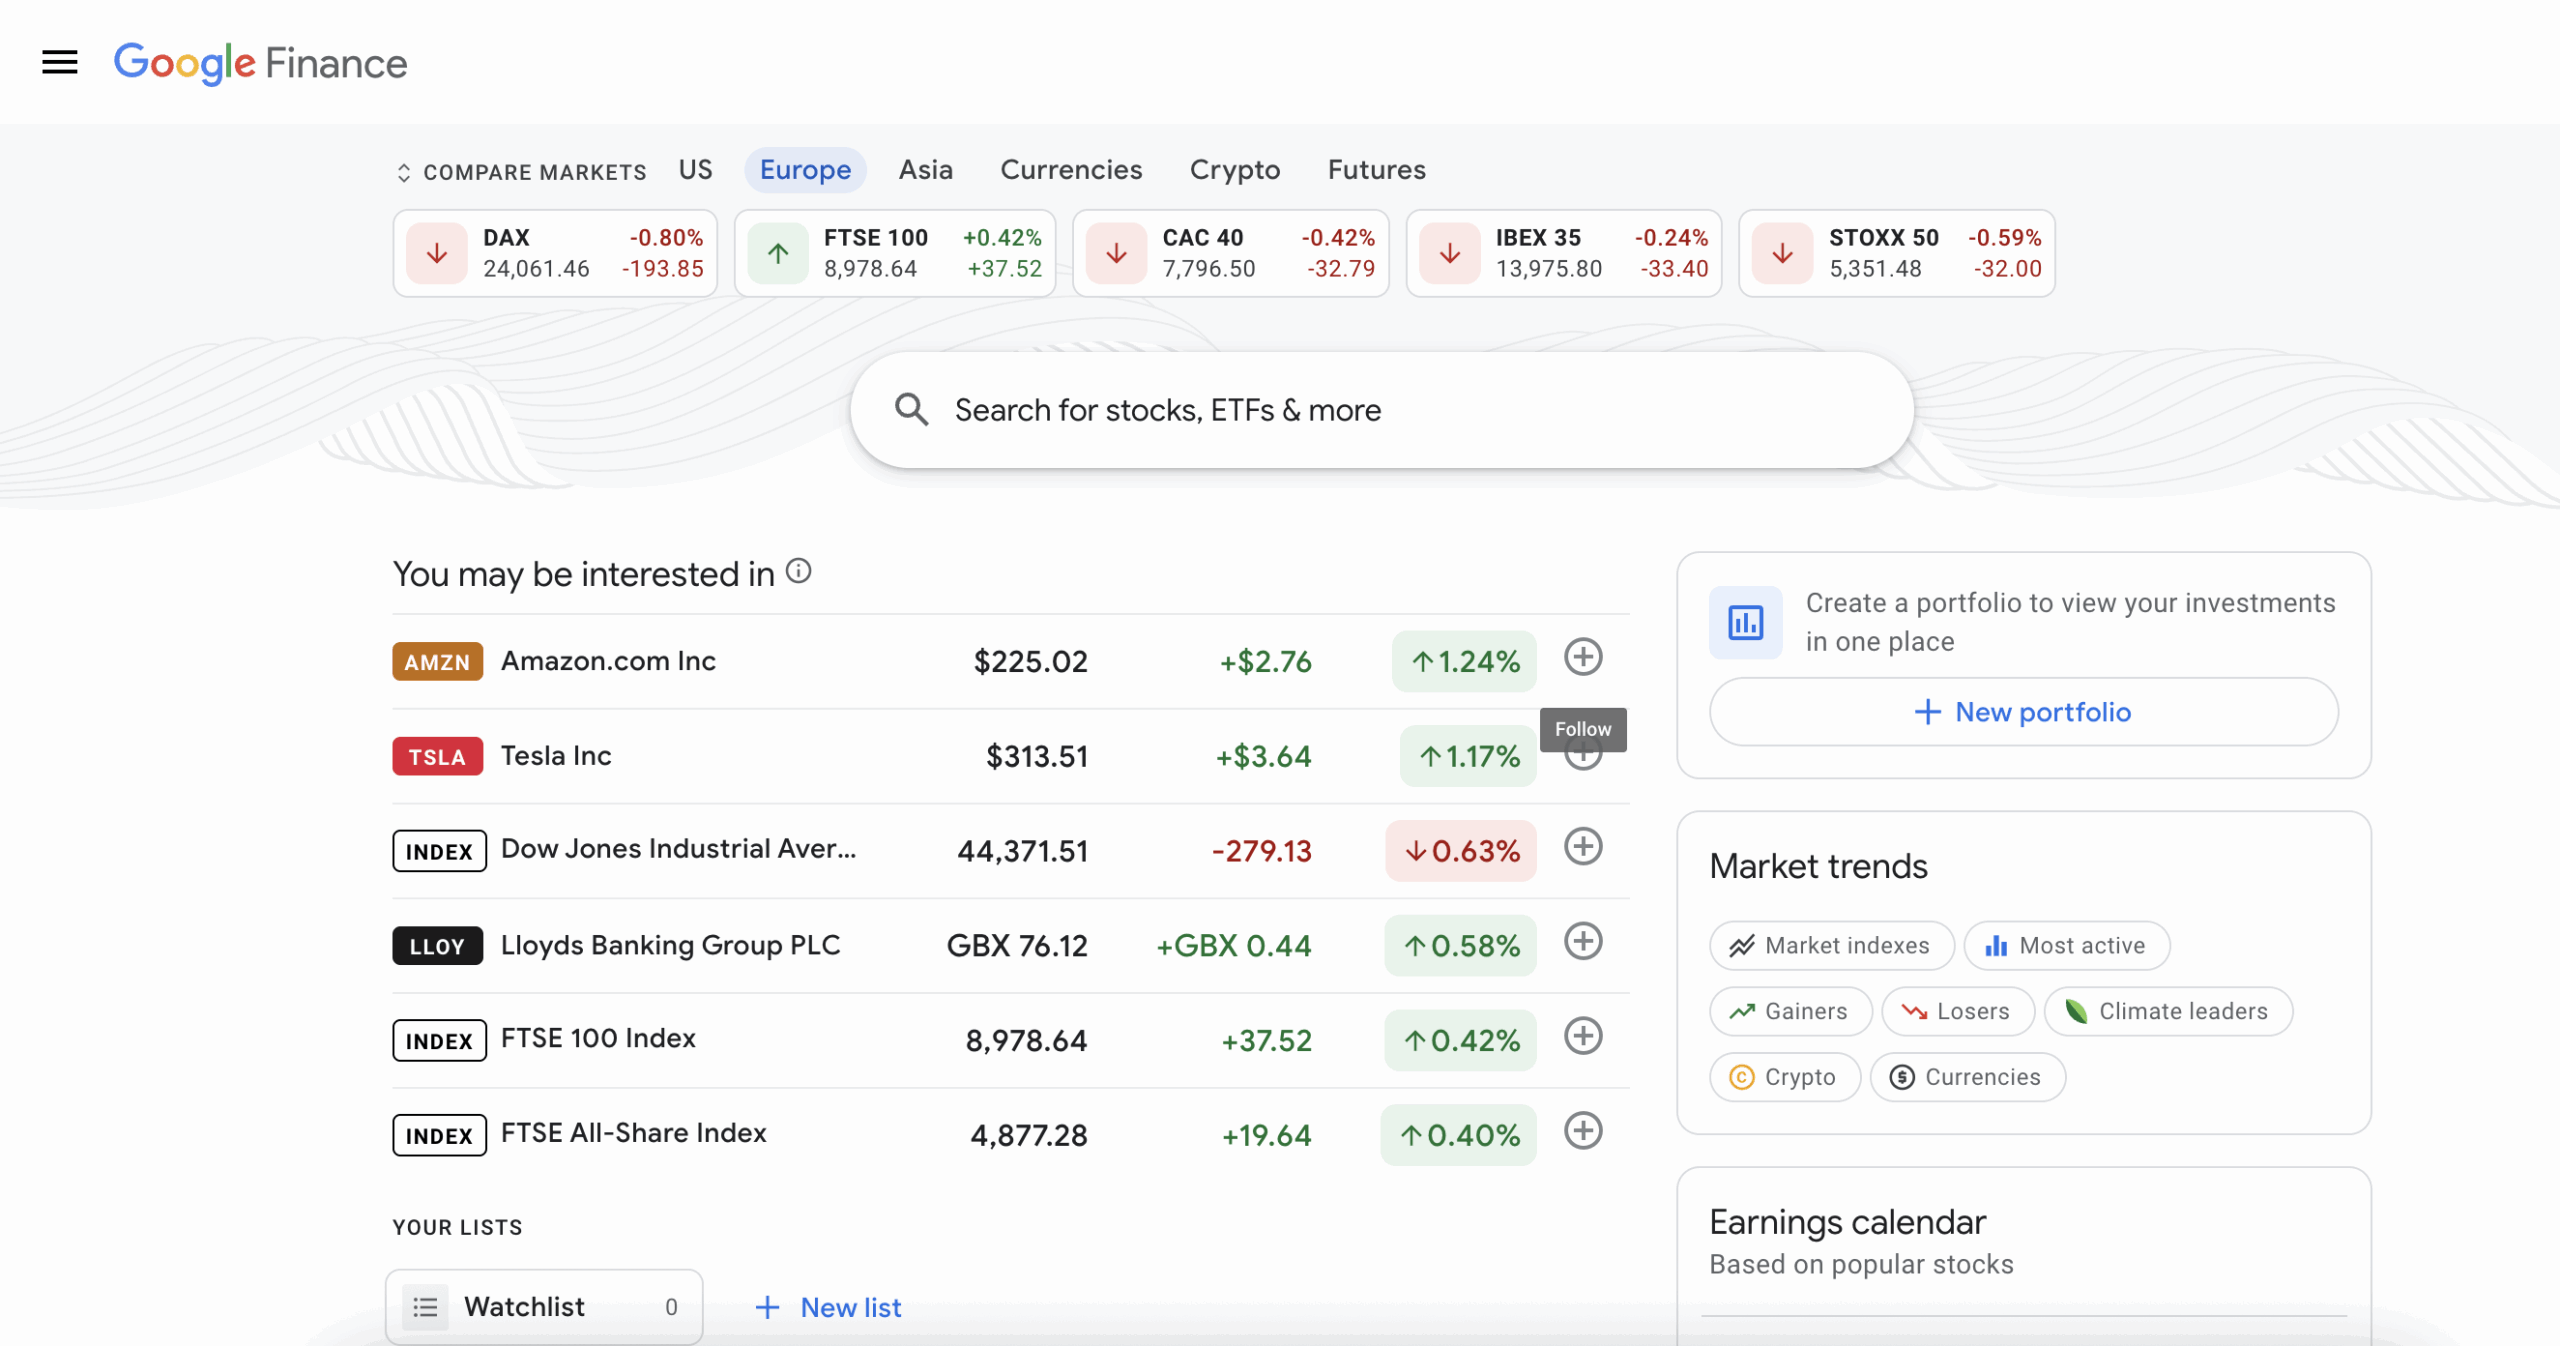Open the DAX index card

tap(555, 253)
